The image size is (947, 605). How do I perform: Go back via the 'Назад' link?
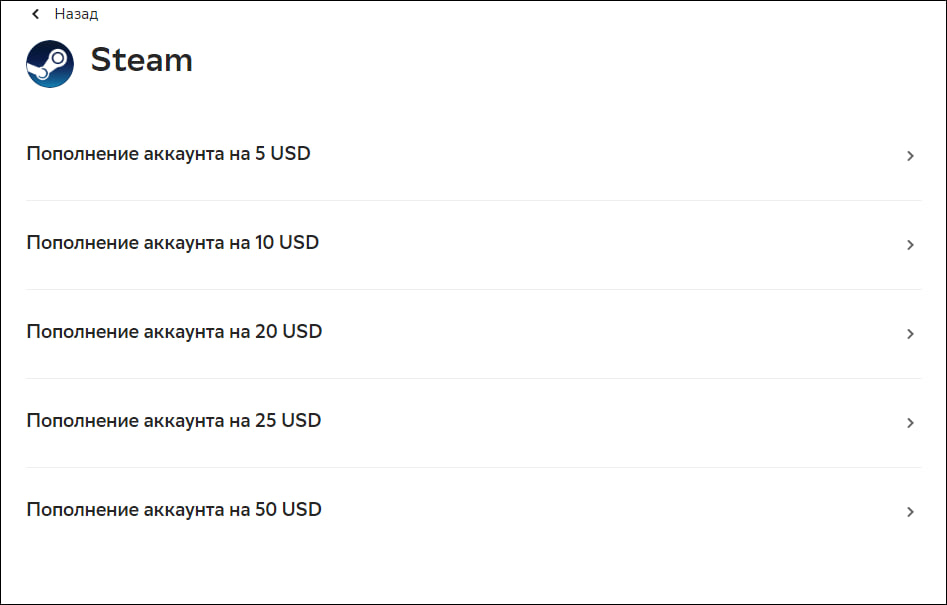click(x=76, y=14)
